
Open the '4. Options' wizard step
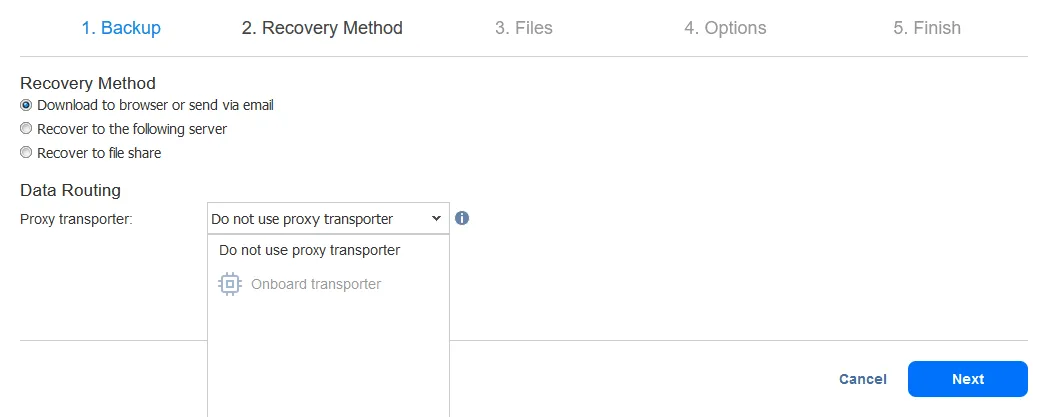tap(725, 28)
